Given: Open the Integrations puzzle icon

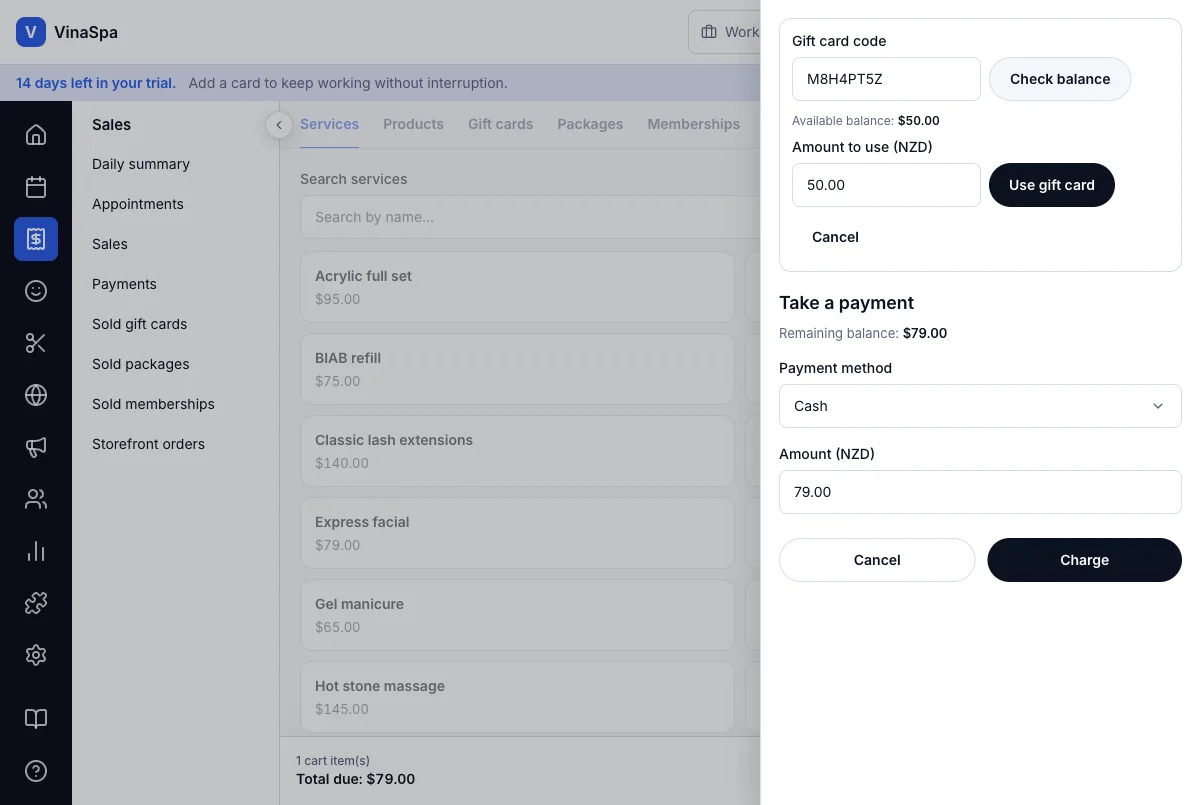Looking at the screenshot, I should click(36, 603).
